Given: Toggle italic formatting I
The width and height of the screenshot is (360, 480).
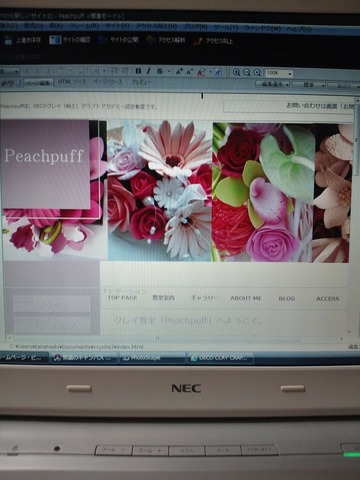Looking at the screenshot, I should click(x=149, y=71).
